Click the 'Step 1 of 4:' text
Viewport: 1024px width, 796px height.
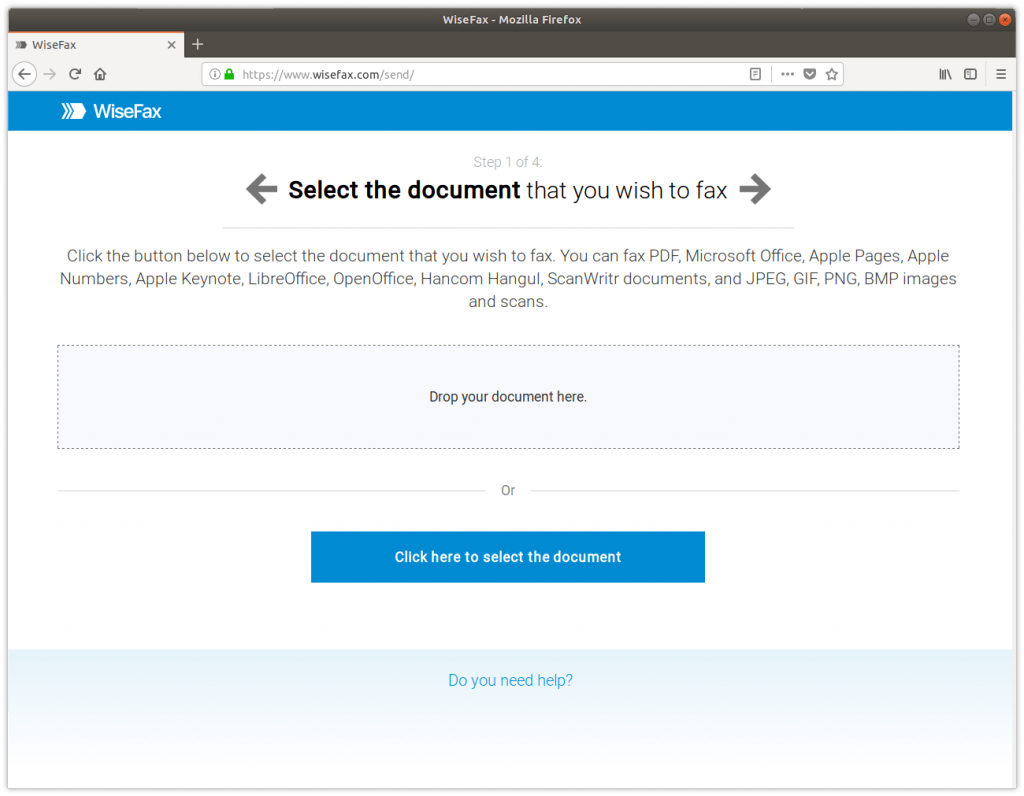[507, 162]
